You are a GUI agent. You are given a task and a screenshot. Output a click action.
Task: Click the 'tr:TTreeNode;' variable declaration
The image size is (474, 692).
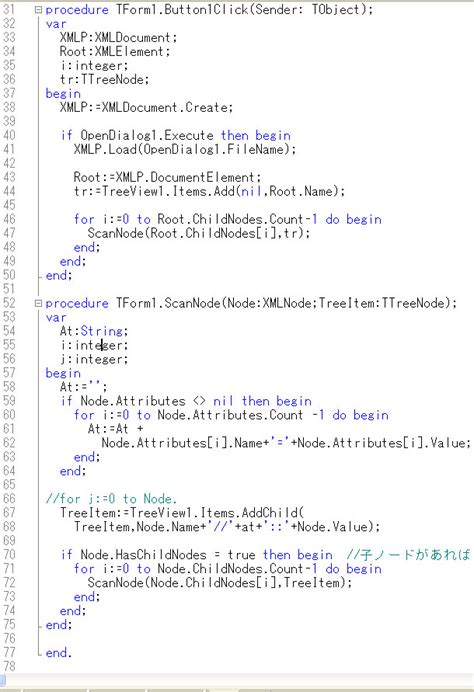(105, 79)
